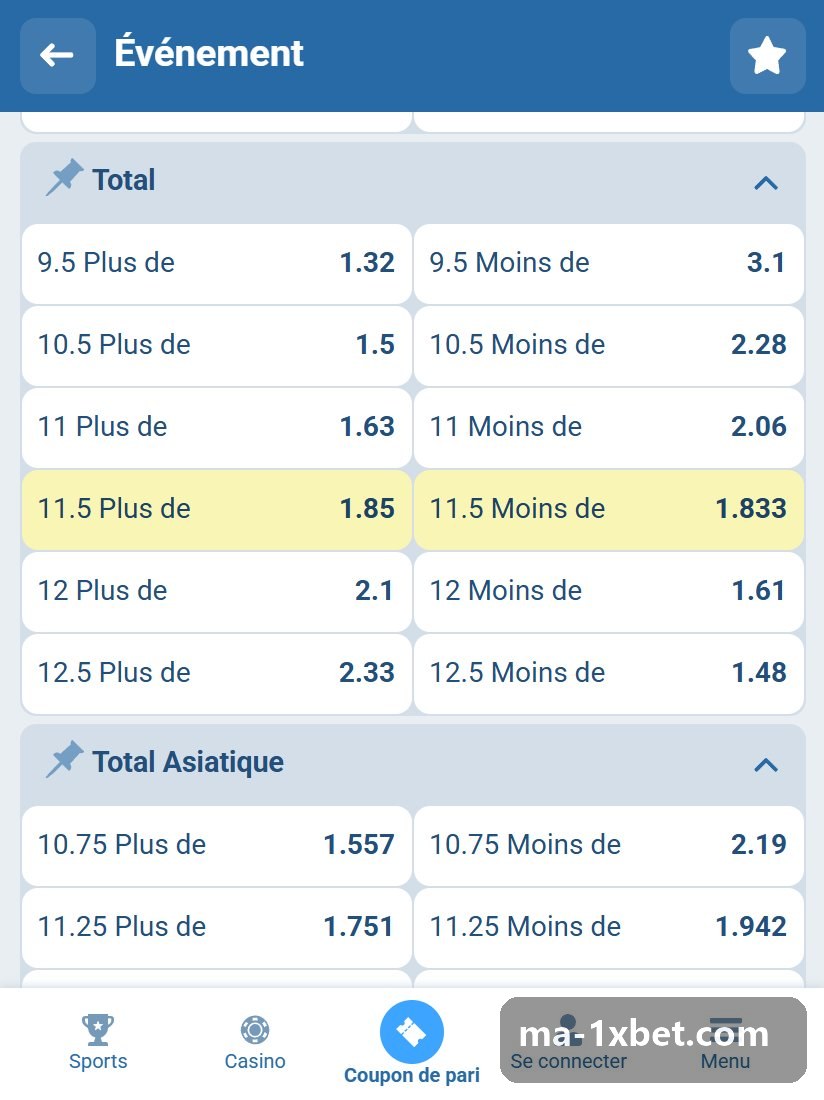Select 10.75 Plus de at 1.557
Image resolution: width=824 pixels, height=1100 pixels.
point(217,845)
